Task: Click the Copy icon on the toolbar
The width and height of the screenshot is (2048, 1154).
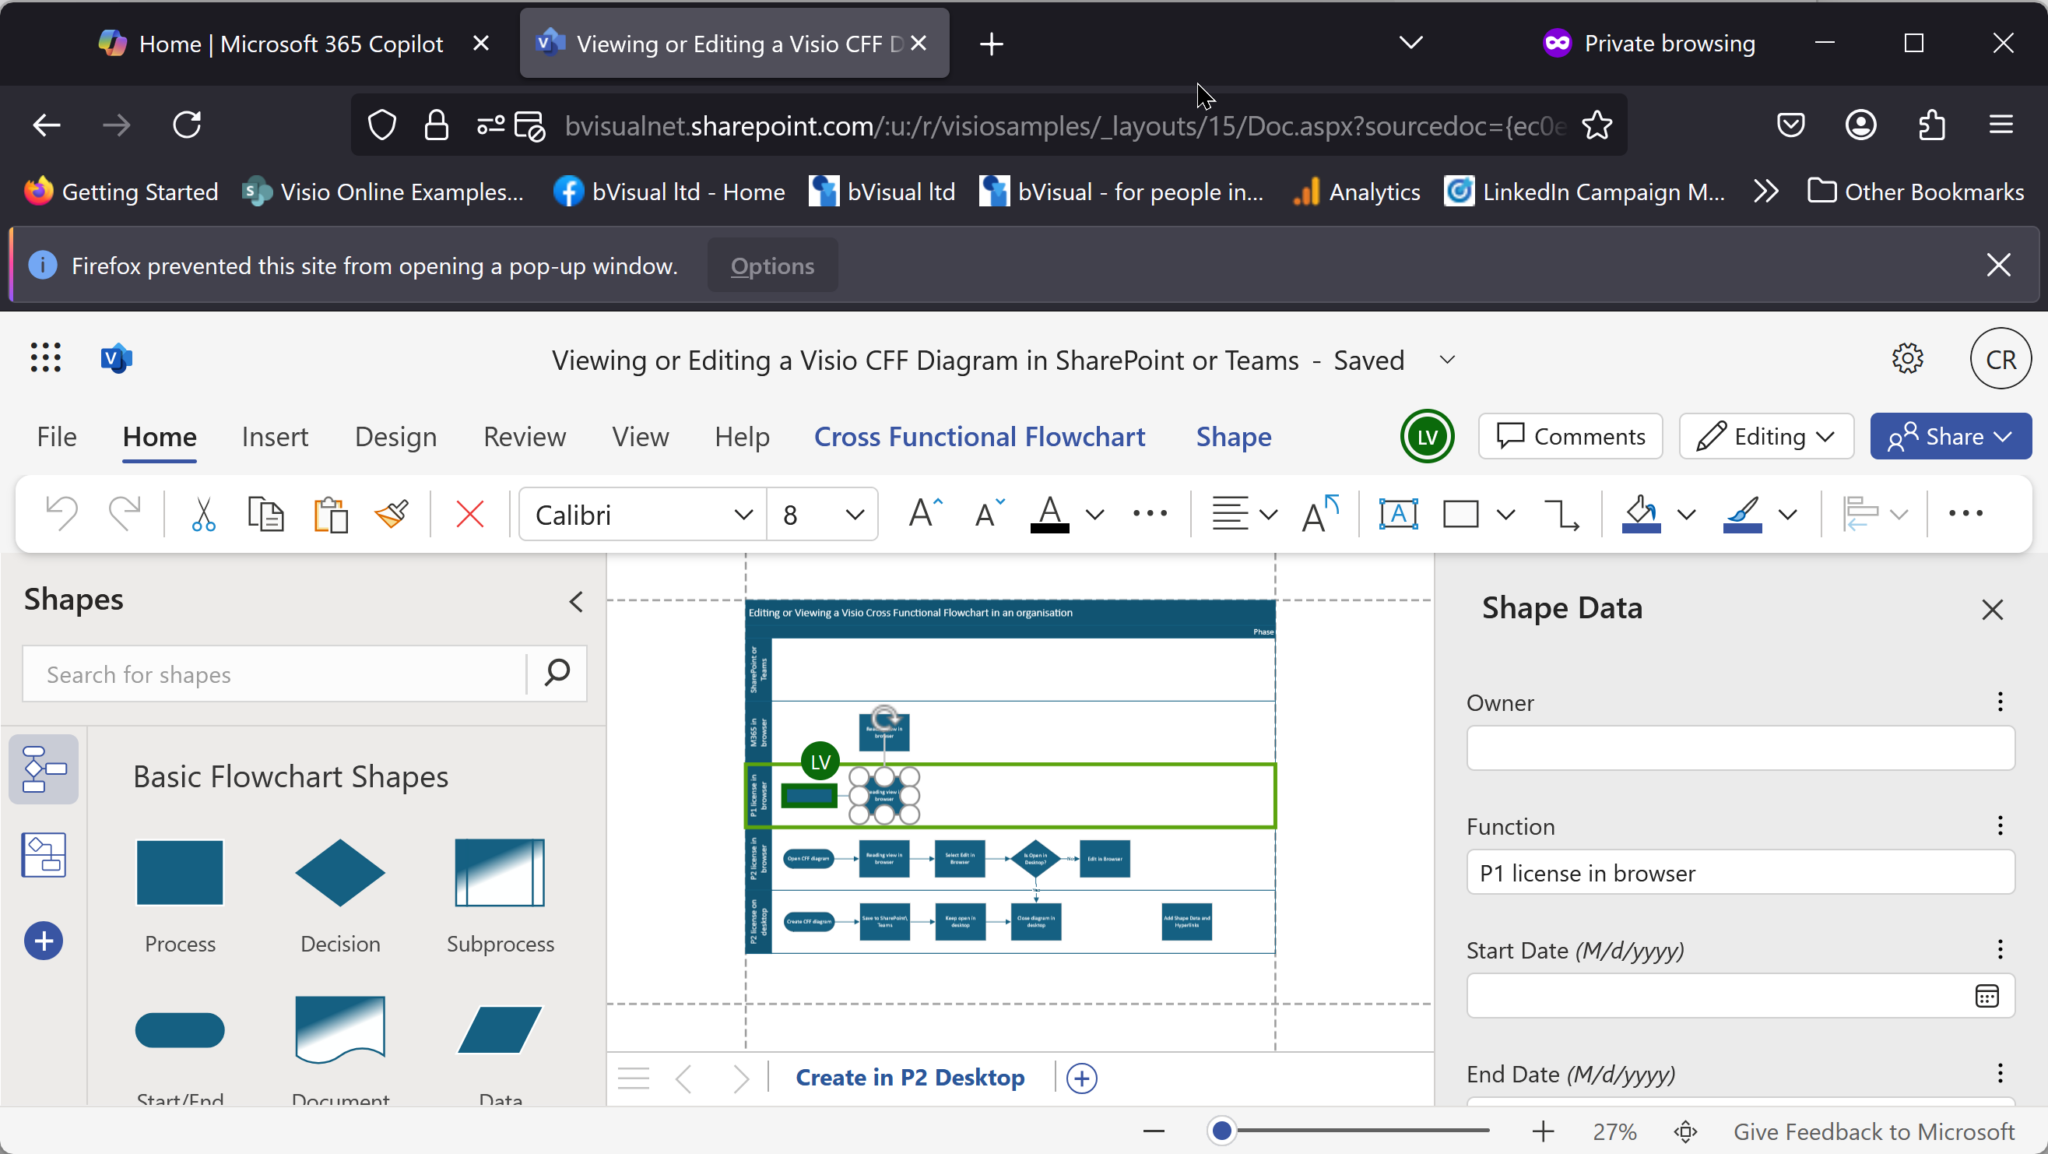Action: pos(266,513)
